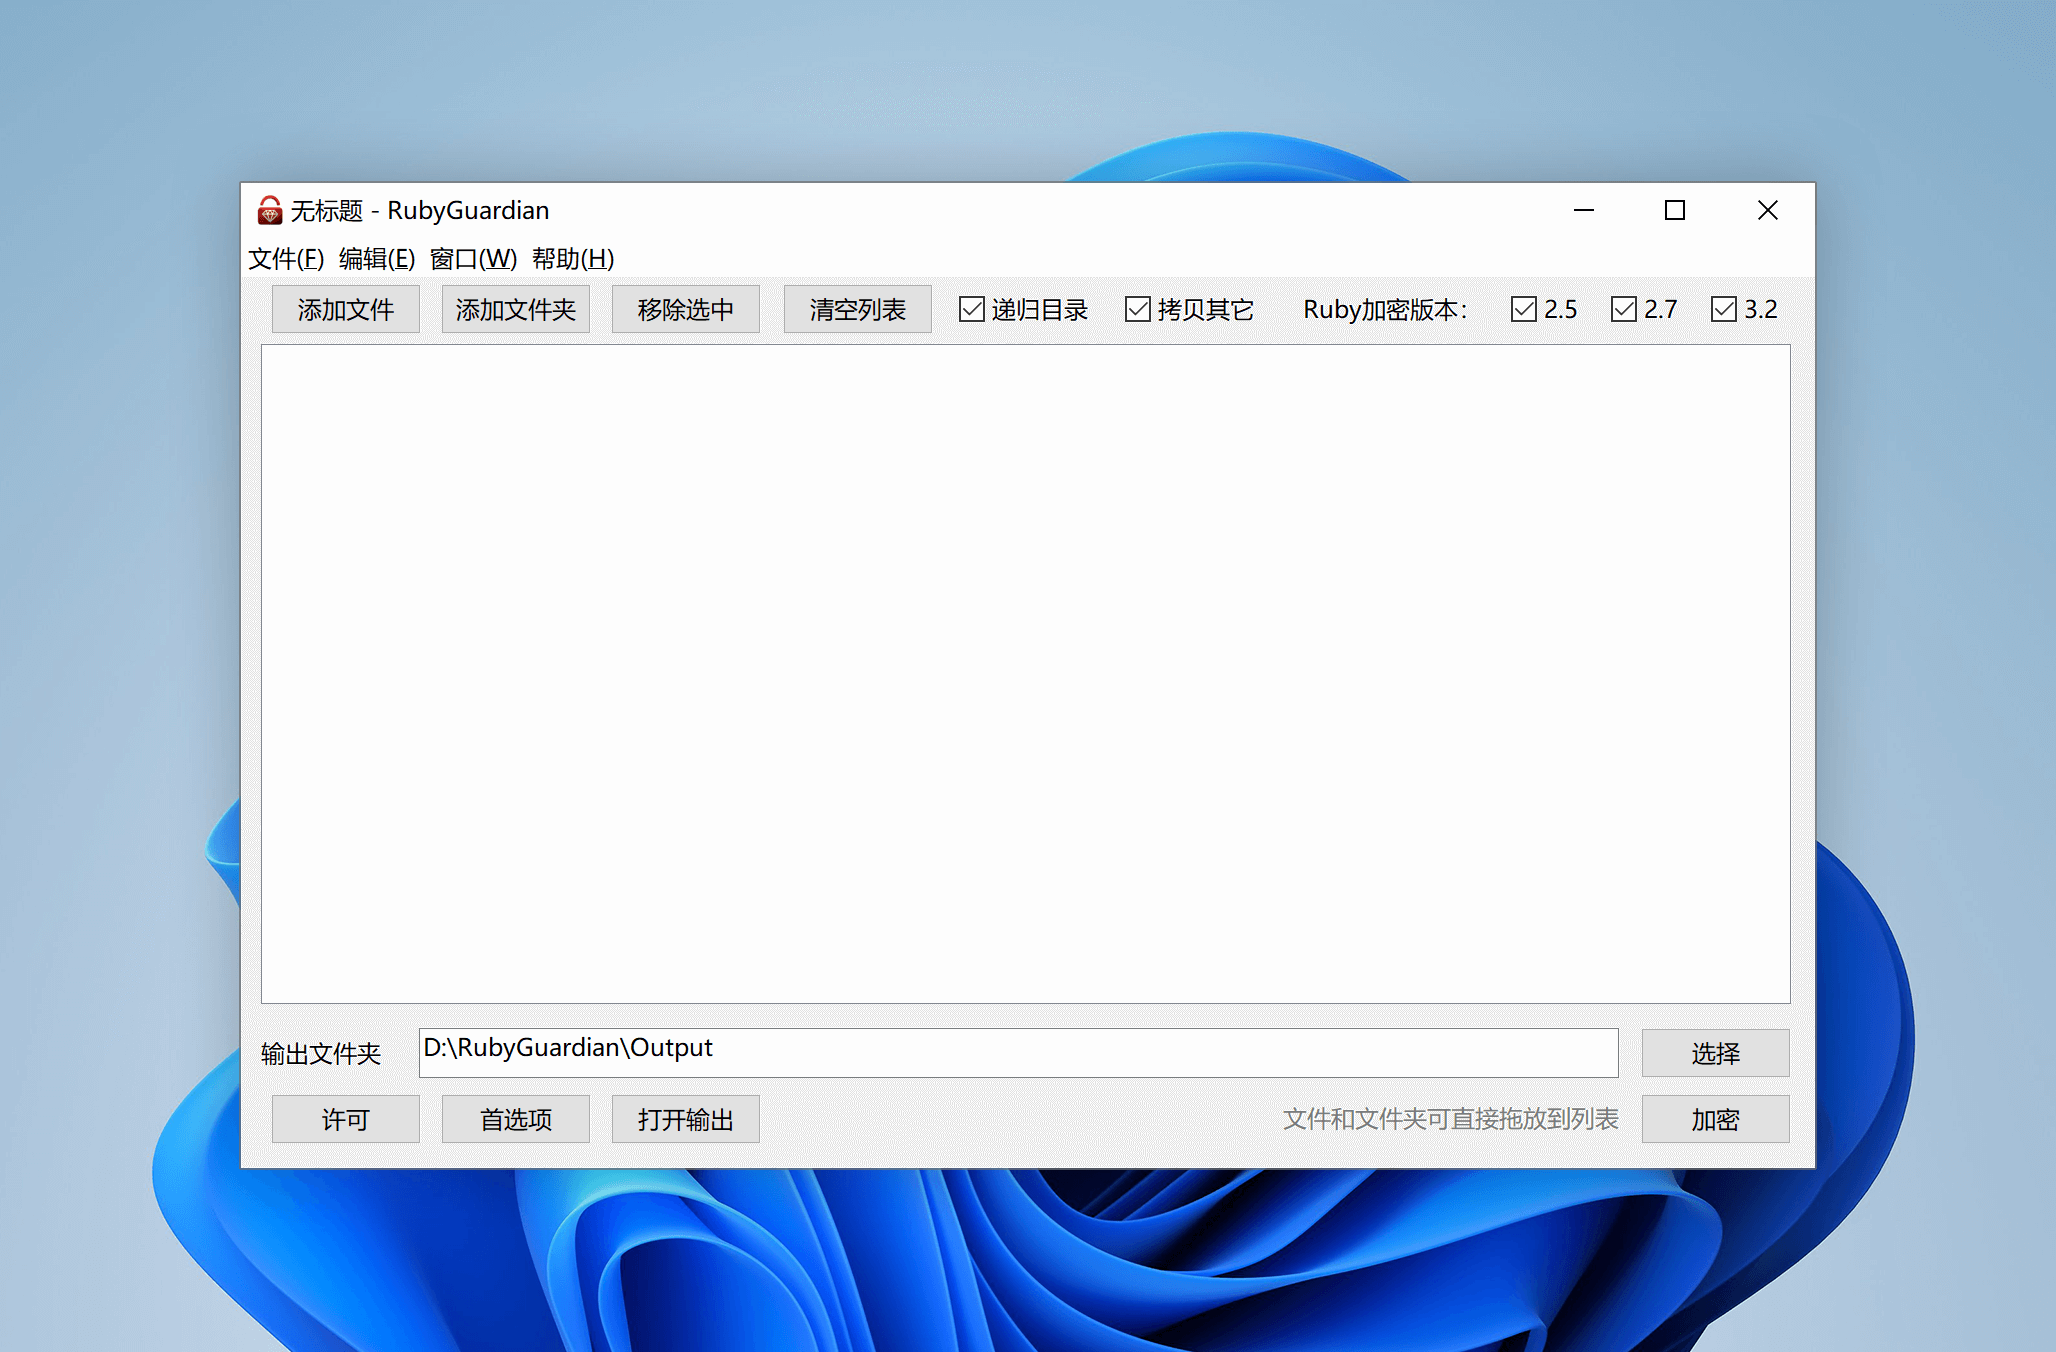Open 首选项 preferences
2056x1352 pixels.
point(516,1119)
